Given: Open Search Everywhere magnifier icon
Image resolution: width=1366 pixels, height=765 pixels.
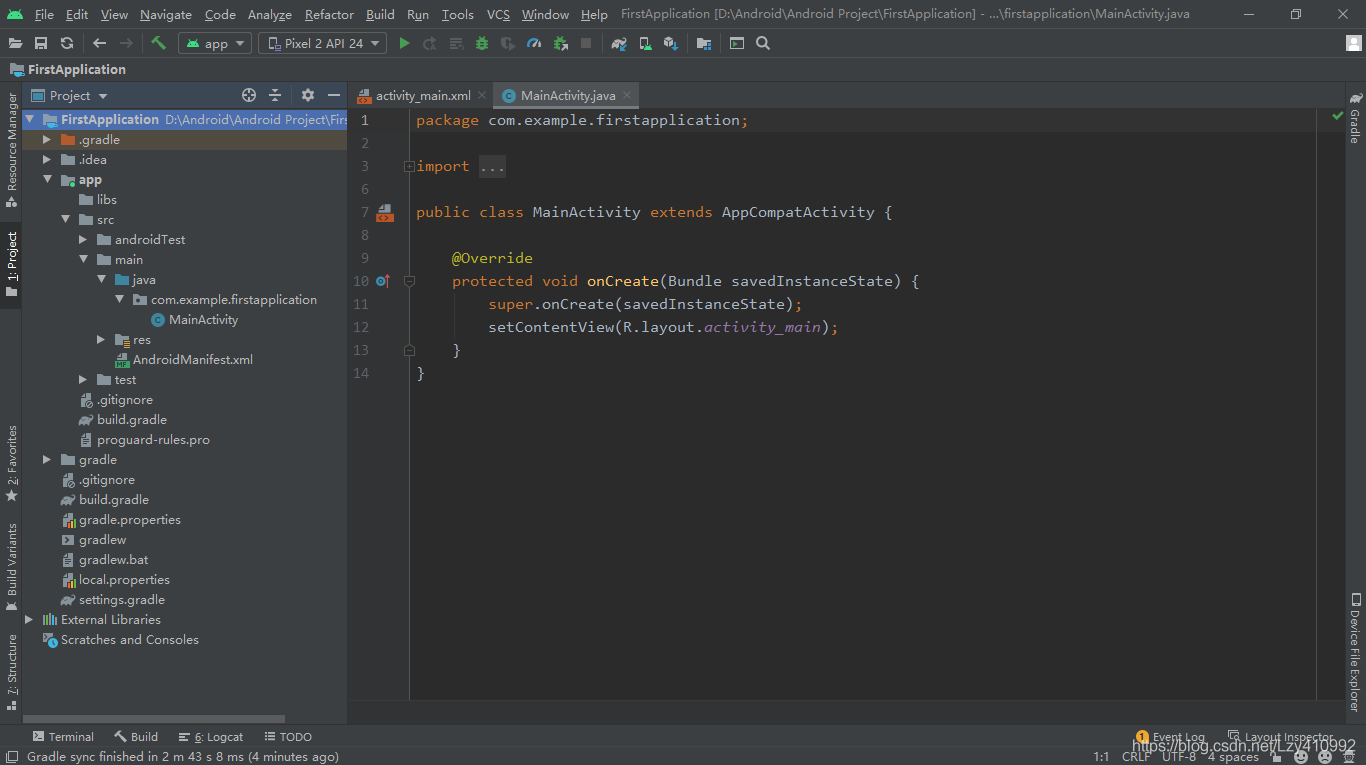Looking at the screenshot, I should click(x=763, y=43).
